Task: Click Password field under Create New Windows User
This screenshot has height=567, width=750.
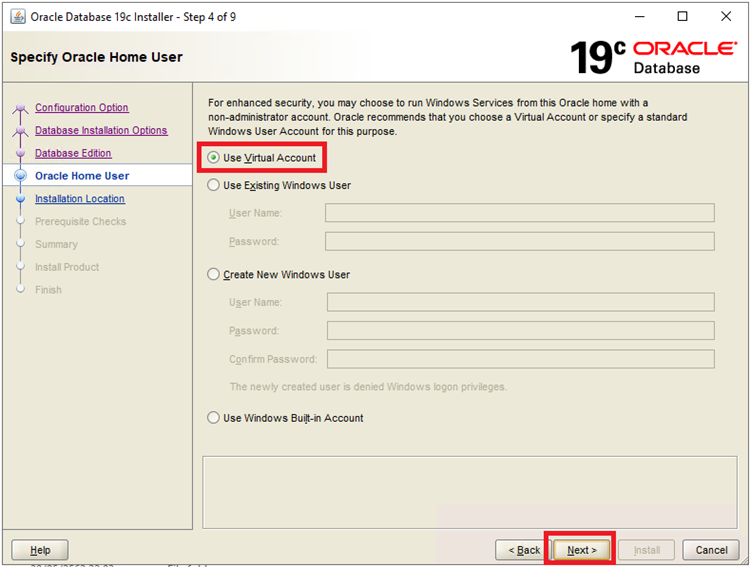Action: coord(521,331)
